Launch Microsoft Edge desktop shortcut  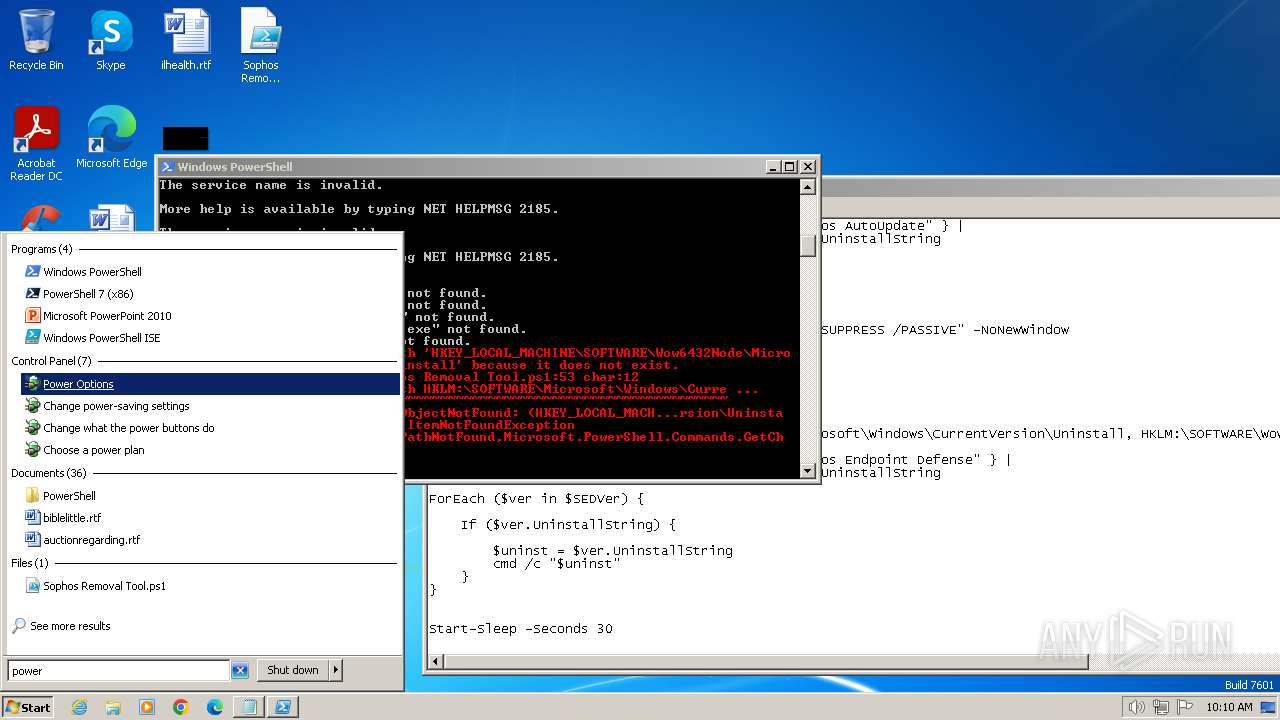click(x=111, y=138)
